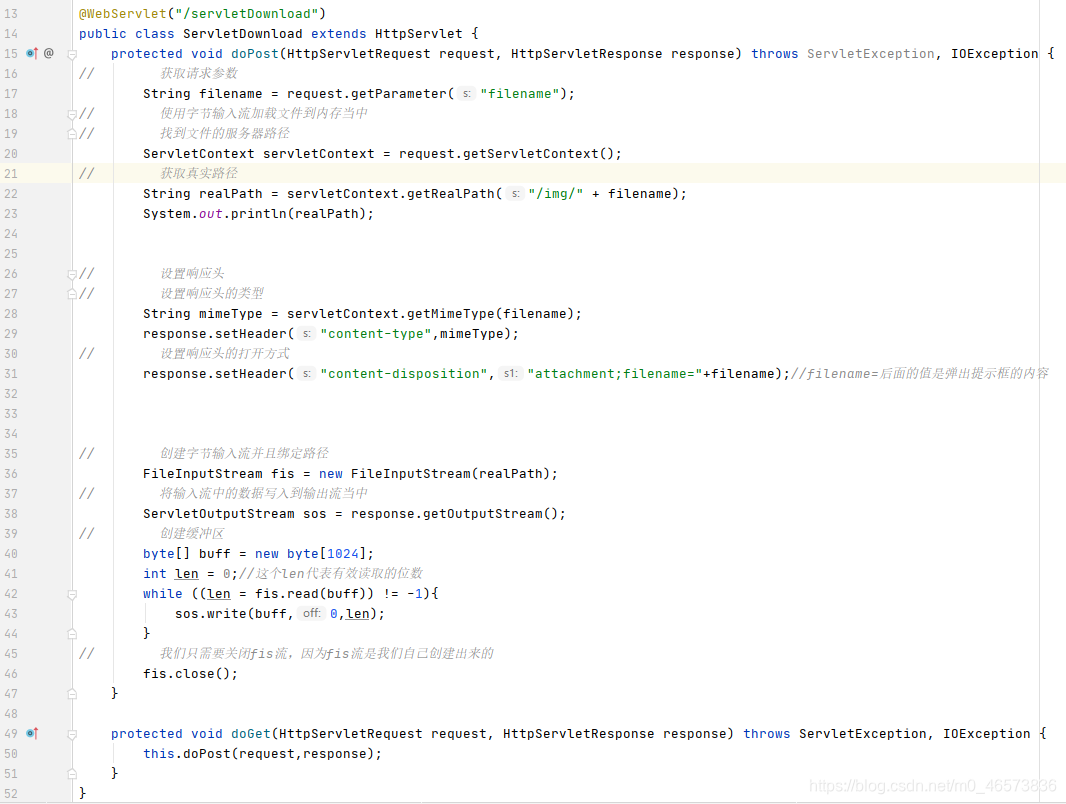Toggle fold marker at line 26 comment
This screenshot has height=804, width=1066.
coord(72,275)
